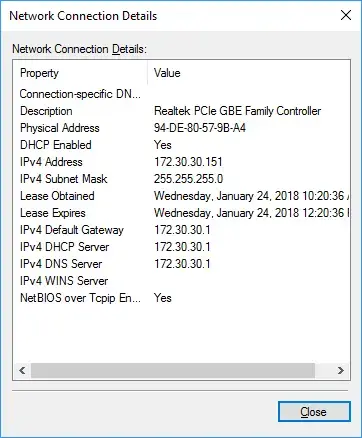Select the NetBIOS over Tcpip row
Screen dimensions: 362x438
pos(182,298)
